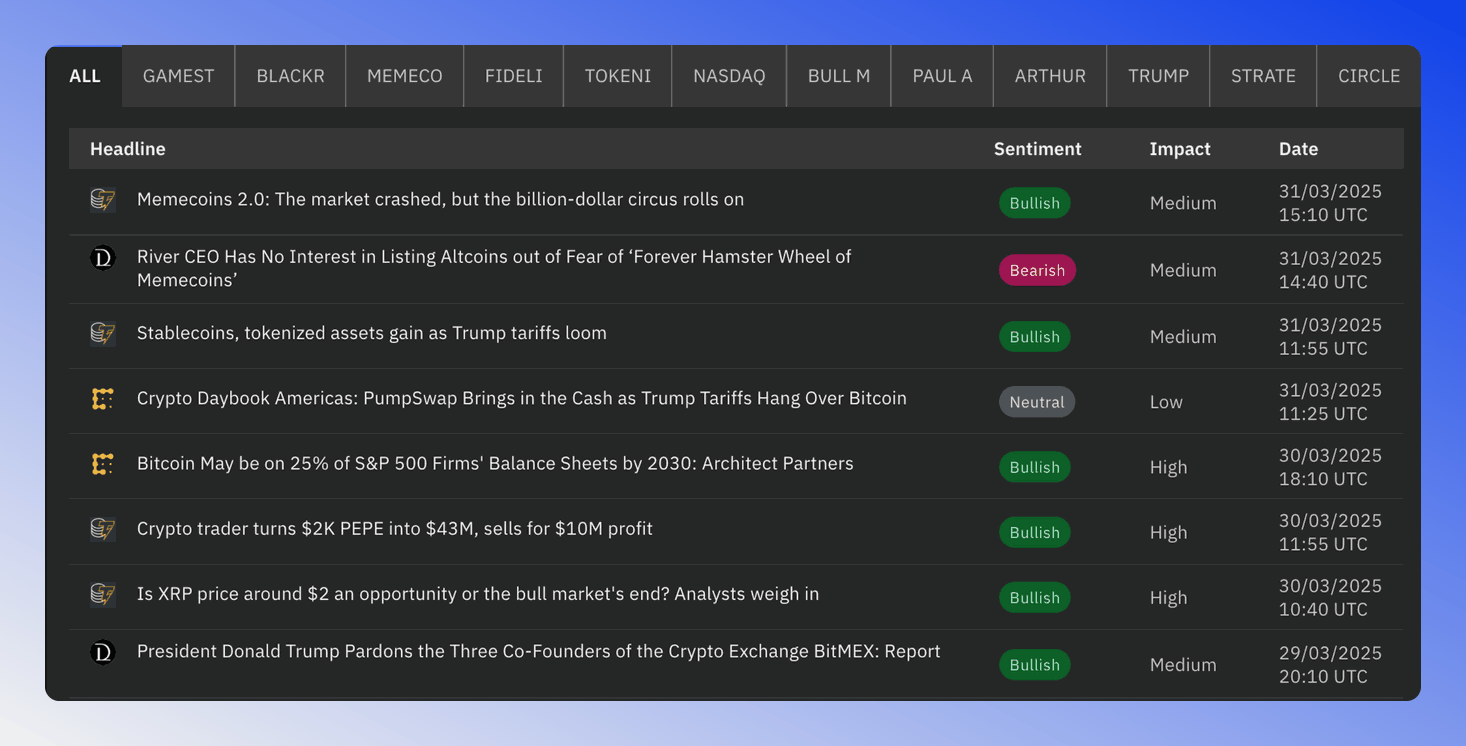Click the Bearish badge on River CEO row

[x=1037, y=270]
